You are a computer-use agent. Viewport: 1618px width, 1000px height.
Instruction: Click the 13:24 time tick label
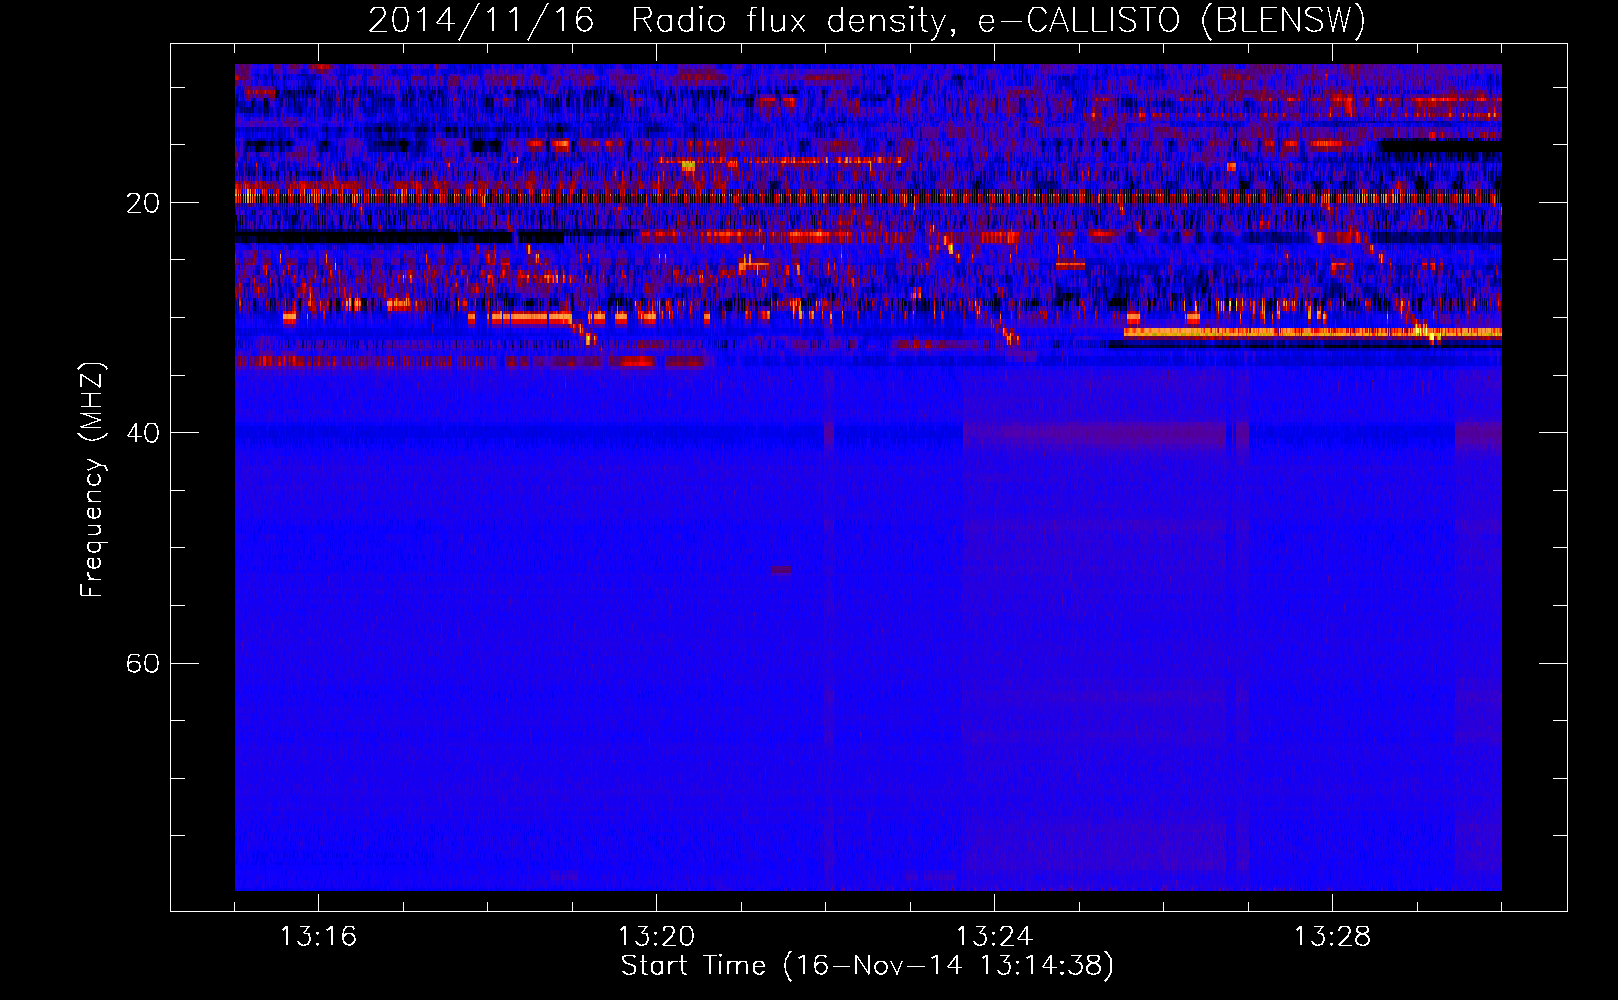point(994,937)
